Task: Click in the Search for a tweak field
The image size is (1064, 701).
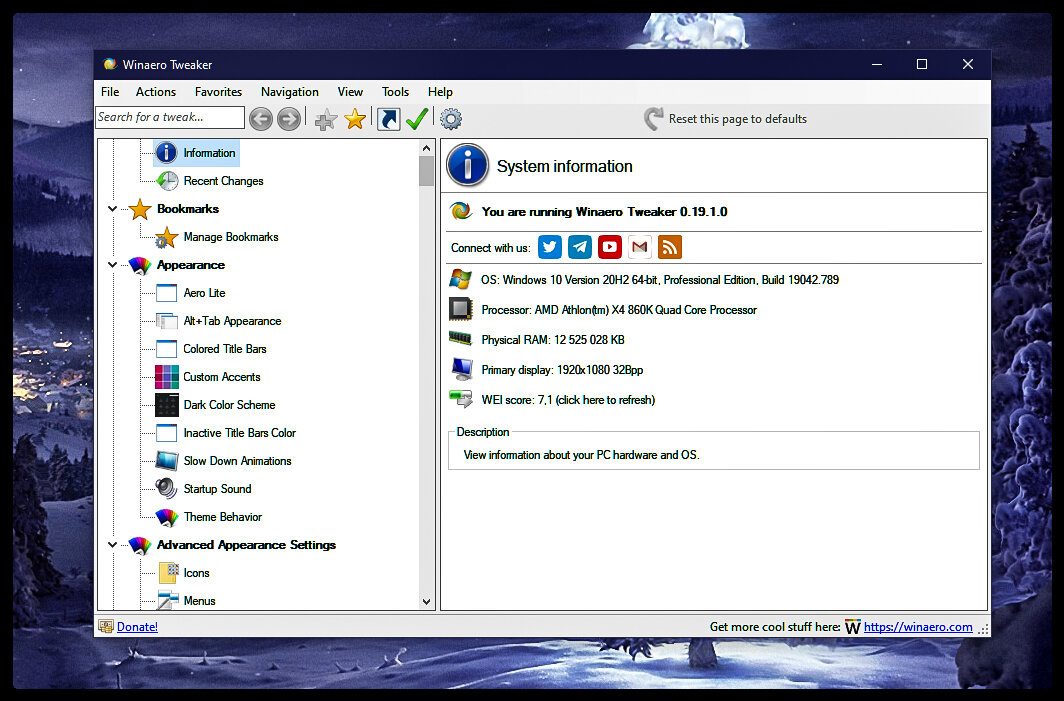Action: [170, 117]
